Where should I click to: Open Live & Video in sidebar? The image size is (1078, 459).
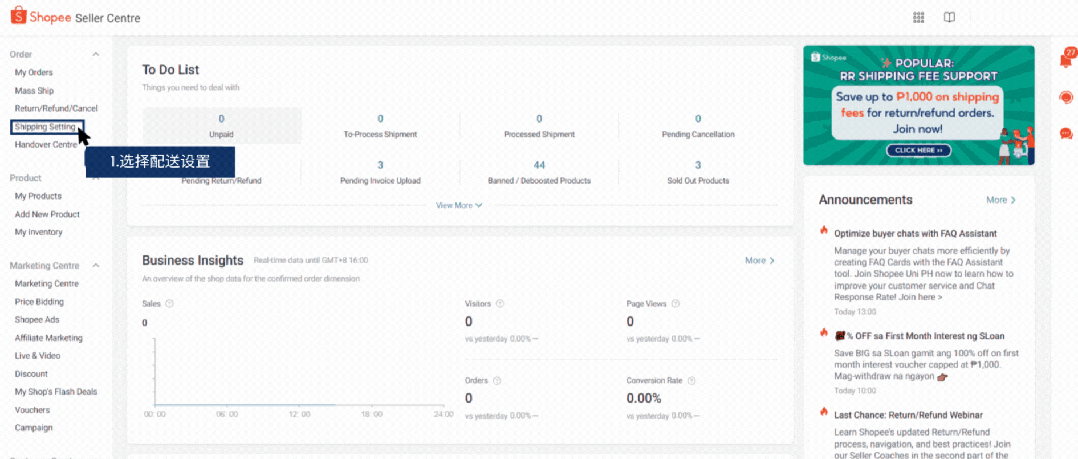38,356
